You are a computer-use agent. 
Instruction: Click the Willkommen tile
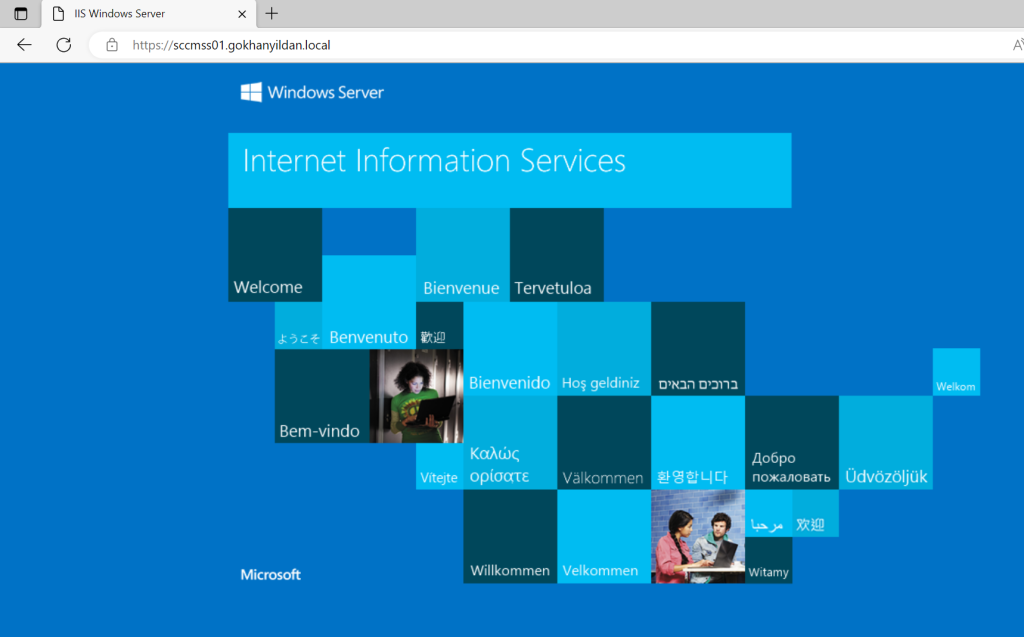coord(510,536)
